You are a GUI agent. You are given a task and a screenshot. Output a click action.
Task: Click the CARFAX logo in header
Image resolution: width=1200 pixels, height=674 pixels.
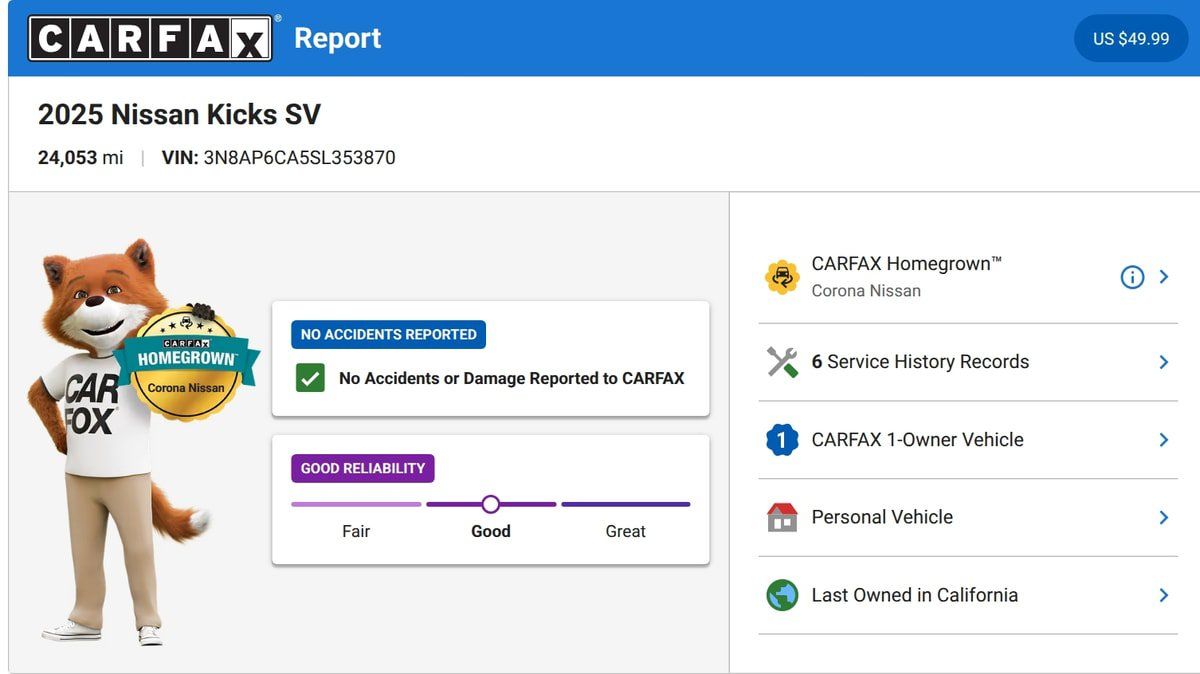150,38
